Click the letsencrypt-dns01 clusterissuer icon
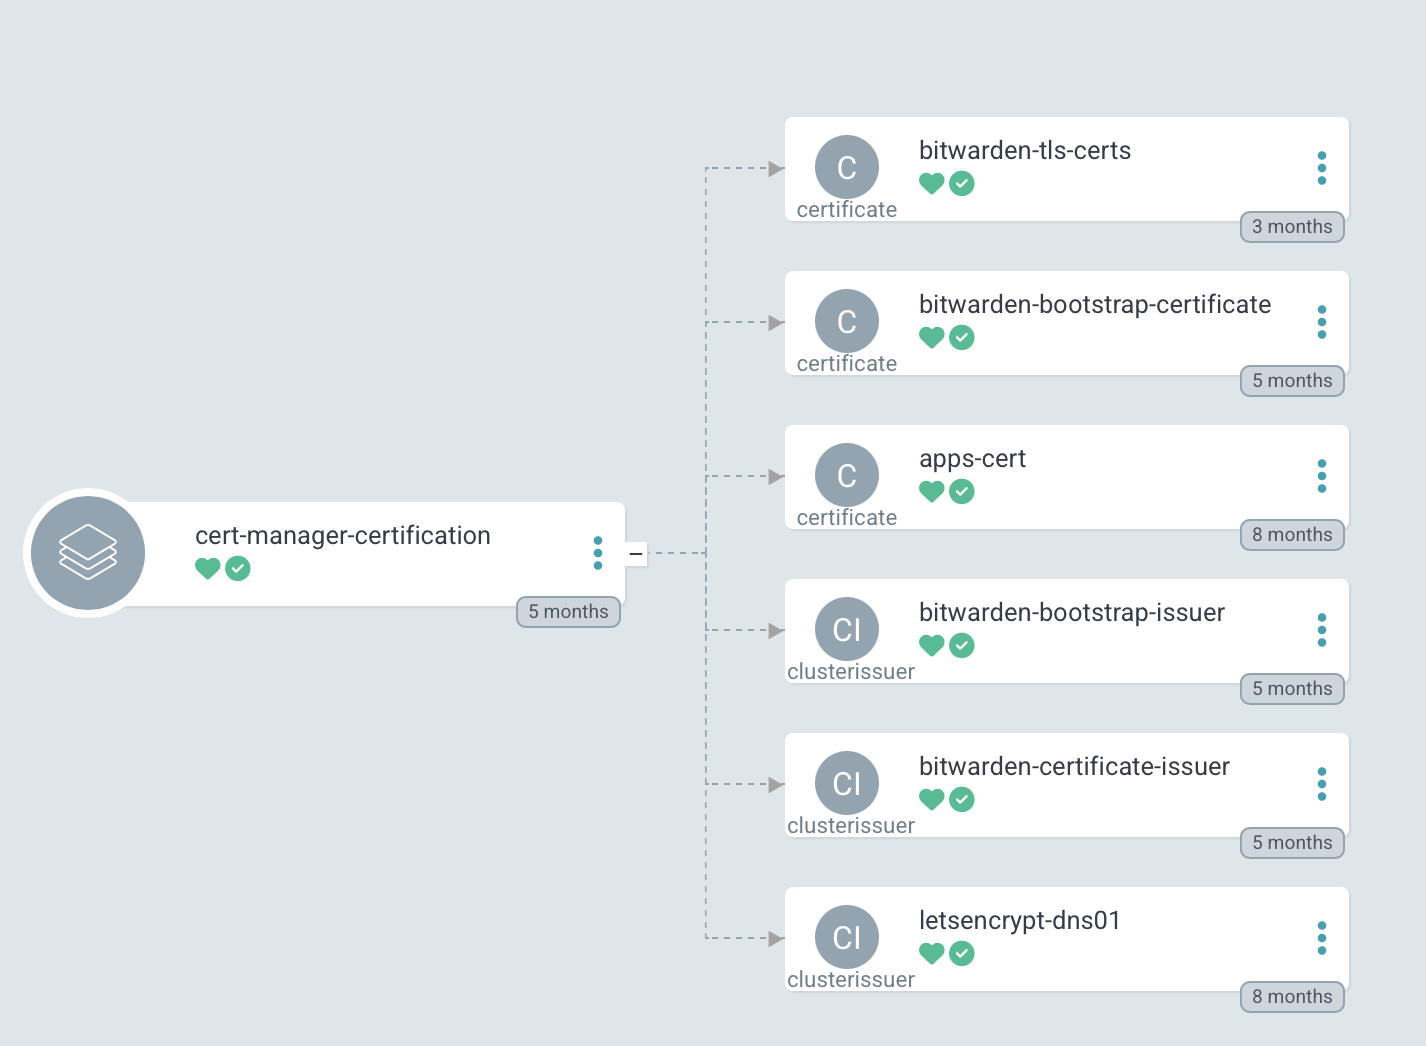The image size is (1426, 1046). [x=846, y=937]
